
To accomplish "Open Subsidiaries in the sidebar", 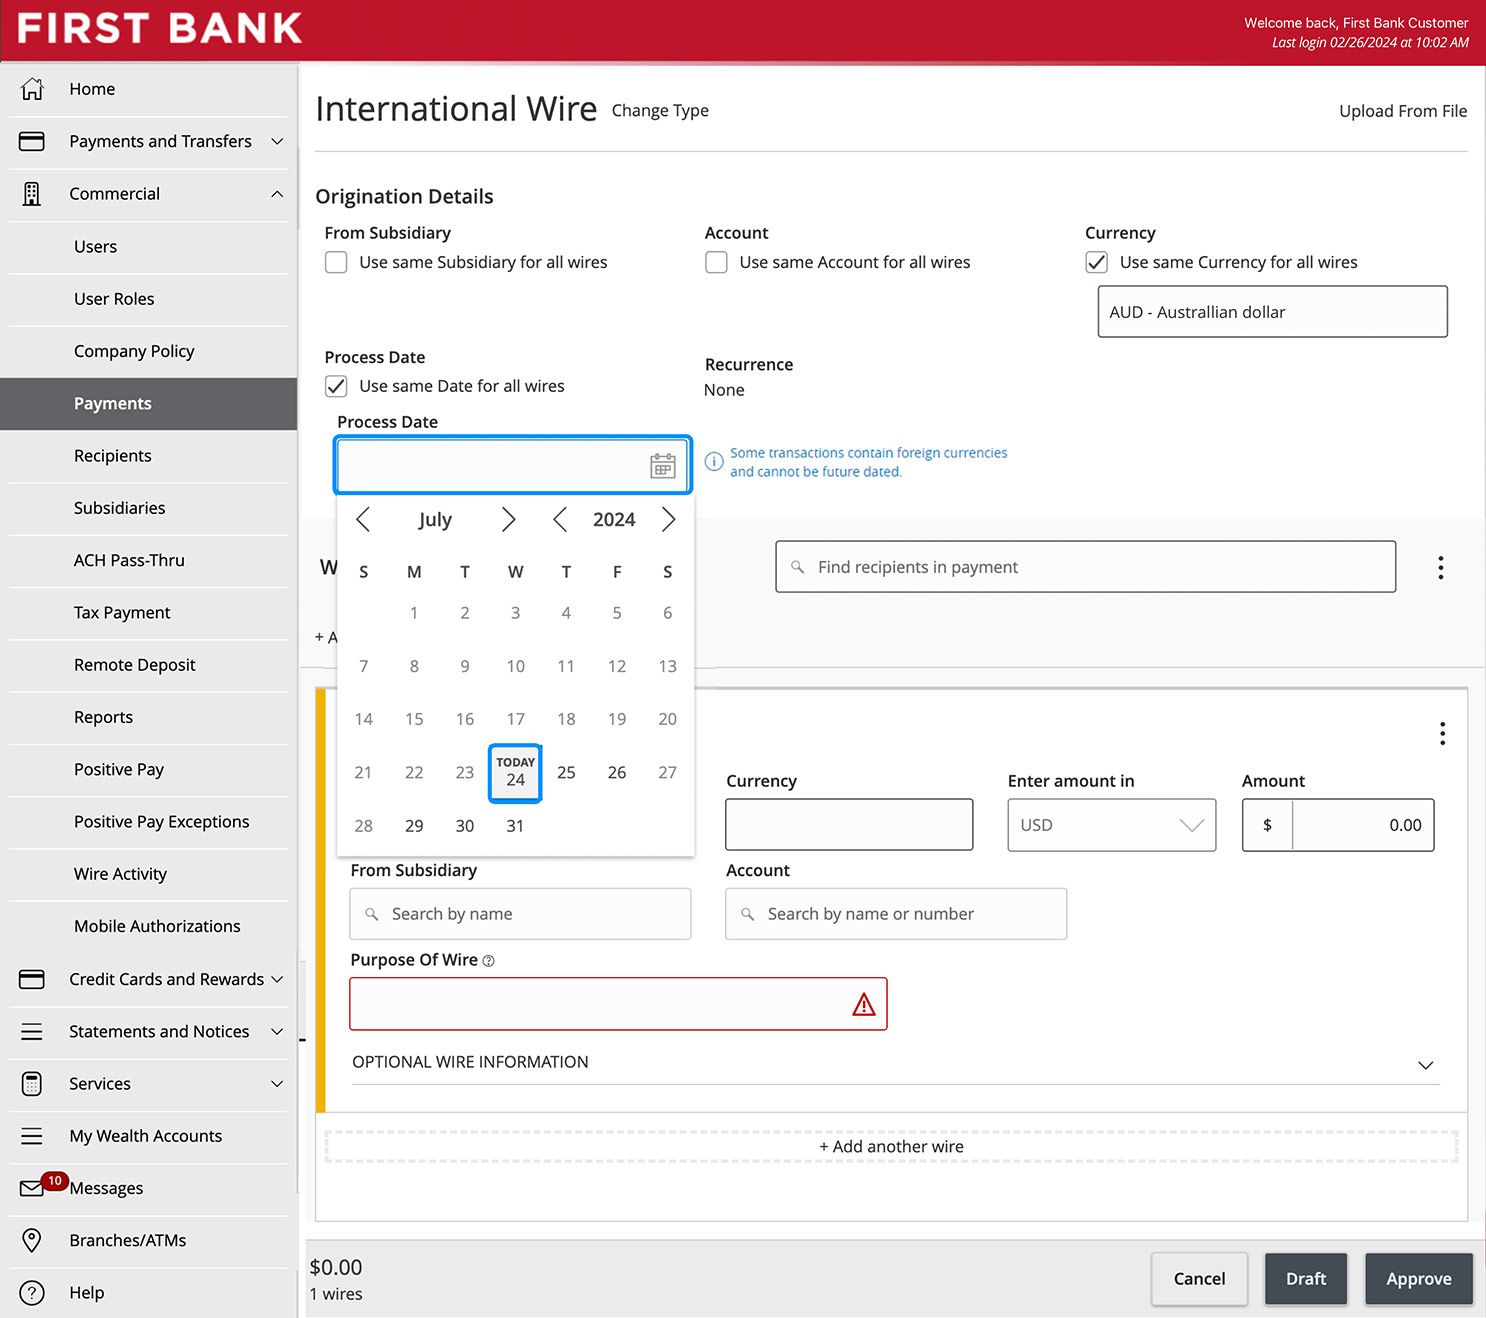I will click(x=119, y=508).
